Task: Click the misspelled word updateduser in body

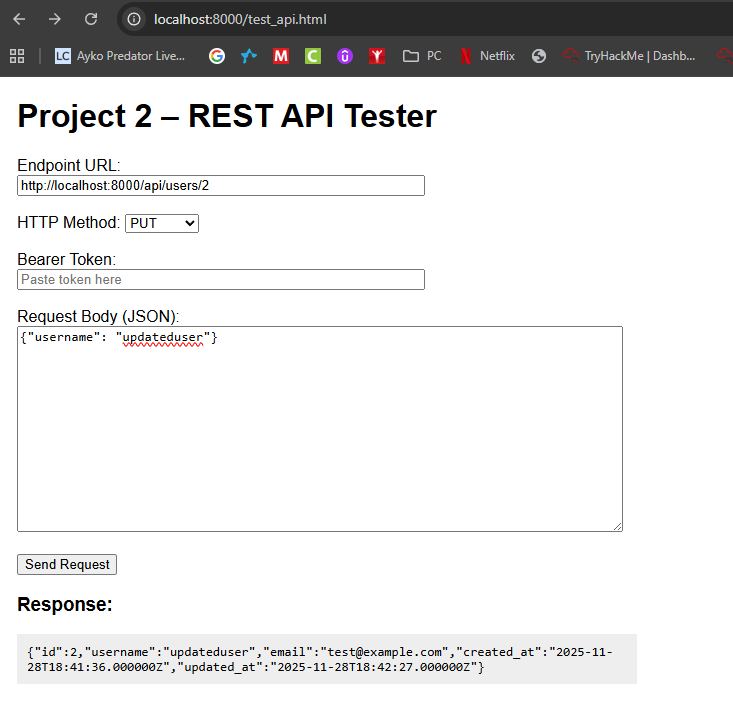Action: 163,338
